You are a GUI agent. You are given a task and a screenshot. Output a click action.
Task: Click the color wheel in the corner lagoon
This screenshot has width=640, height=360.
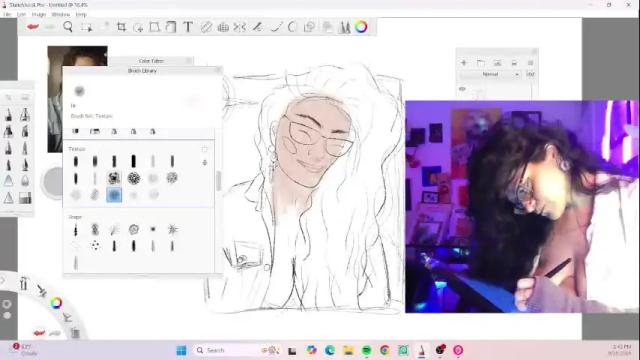56,302
